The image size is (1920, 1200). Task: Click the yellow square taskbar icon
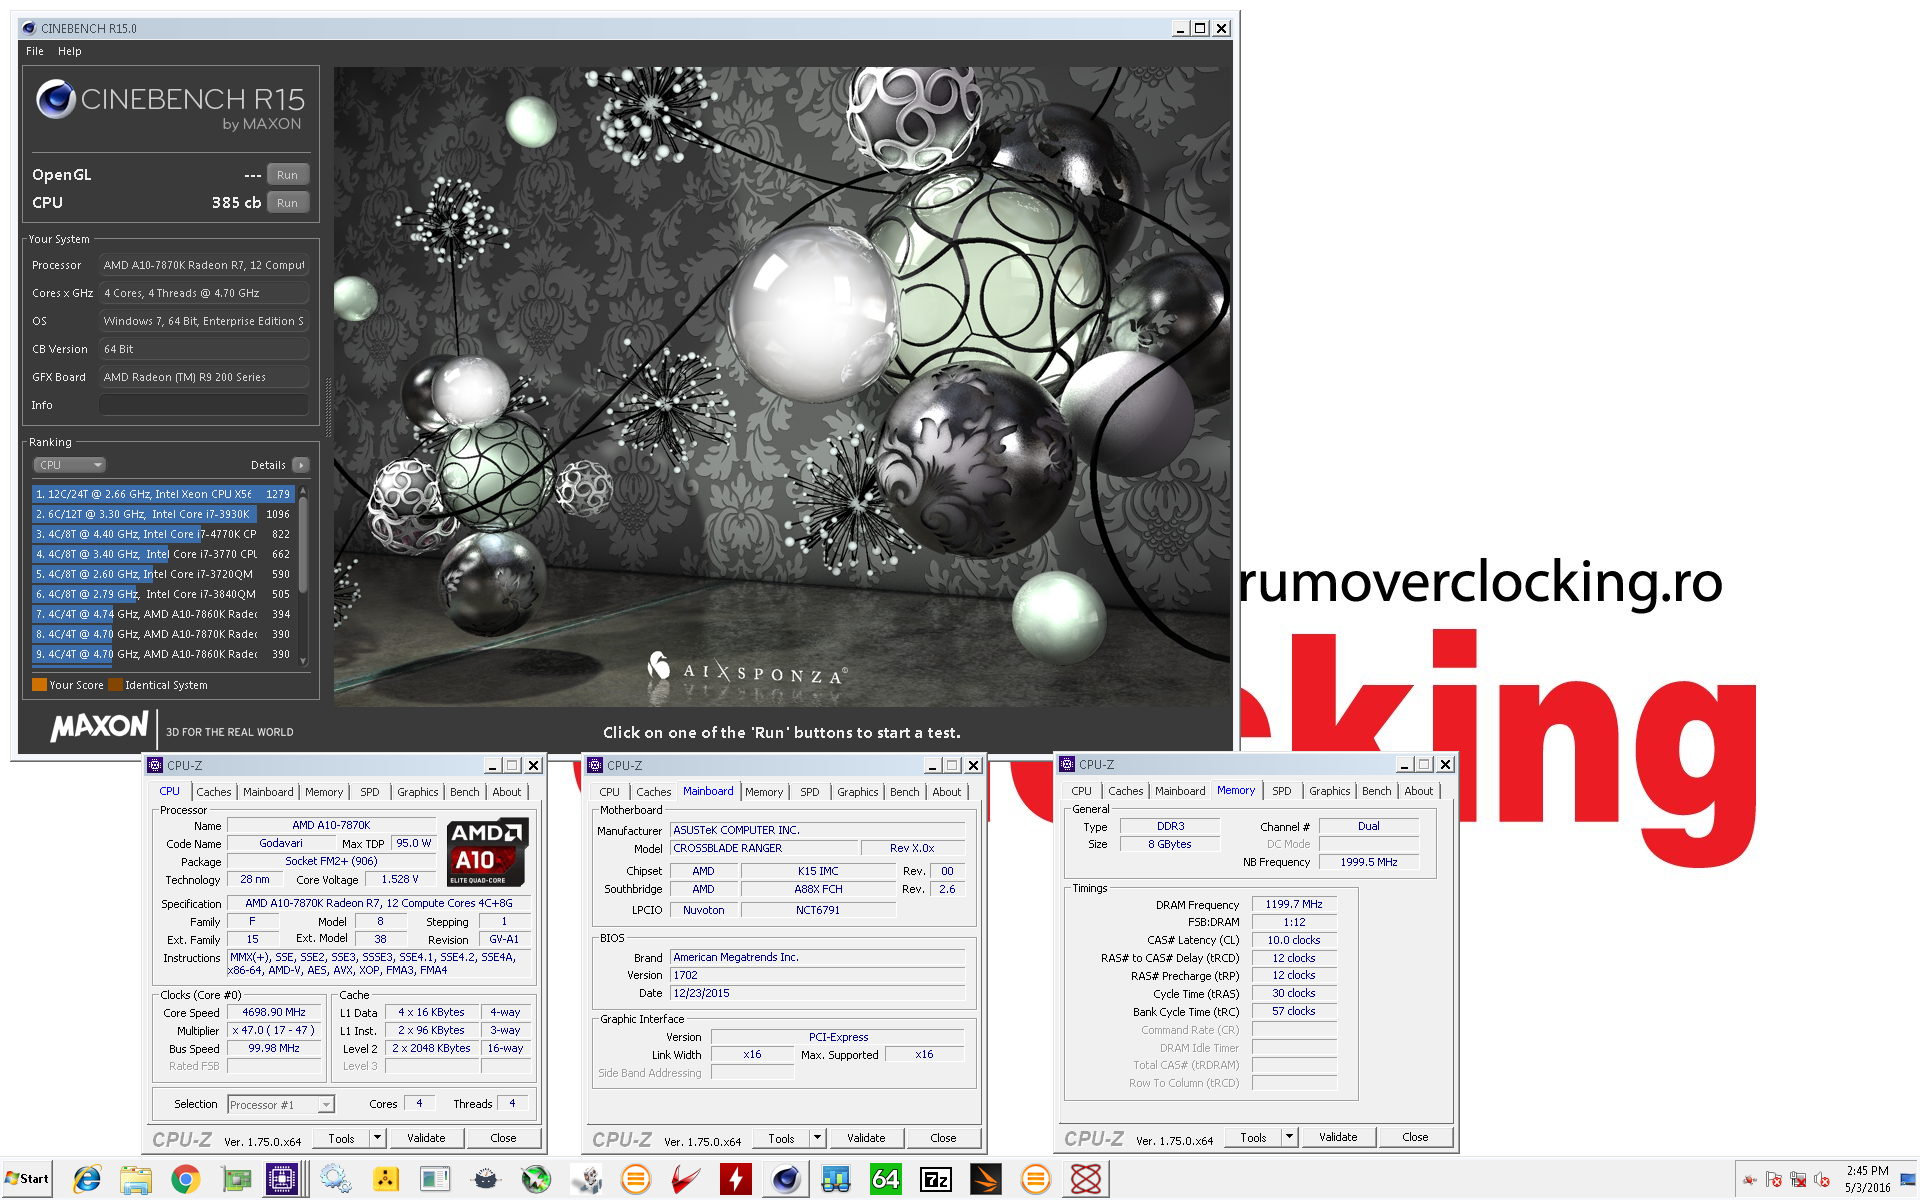(x=386, y=1180)
